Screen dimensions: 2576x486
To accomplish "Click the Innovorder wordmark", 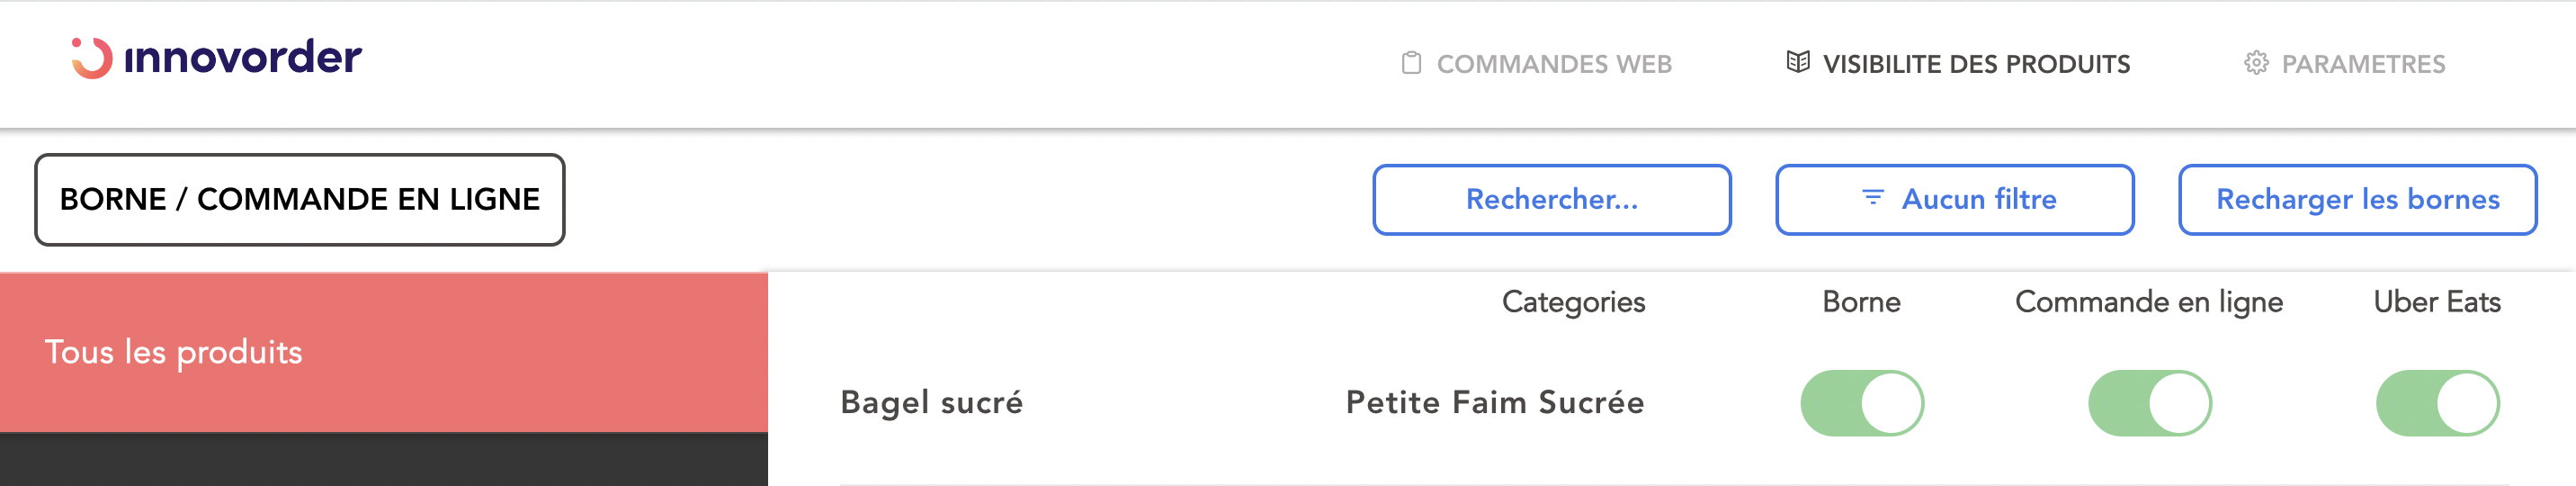I will coord(243,58).
